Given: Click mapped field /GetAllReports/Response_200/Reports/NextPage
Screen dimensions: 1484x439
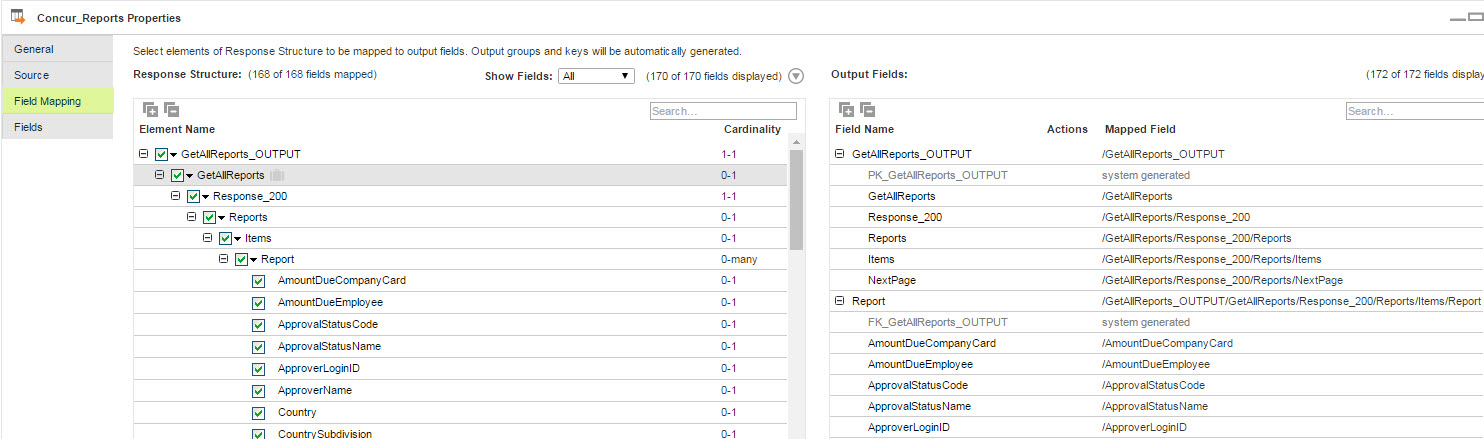Looking at the screenshot, I should pyautogui.click(x=1222, y=280).
